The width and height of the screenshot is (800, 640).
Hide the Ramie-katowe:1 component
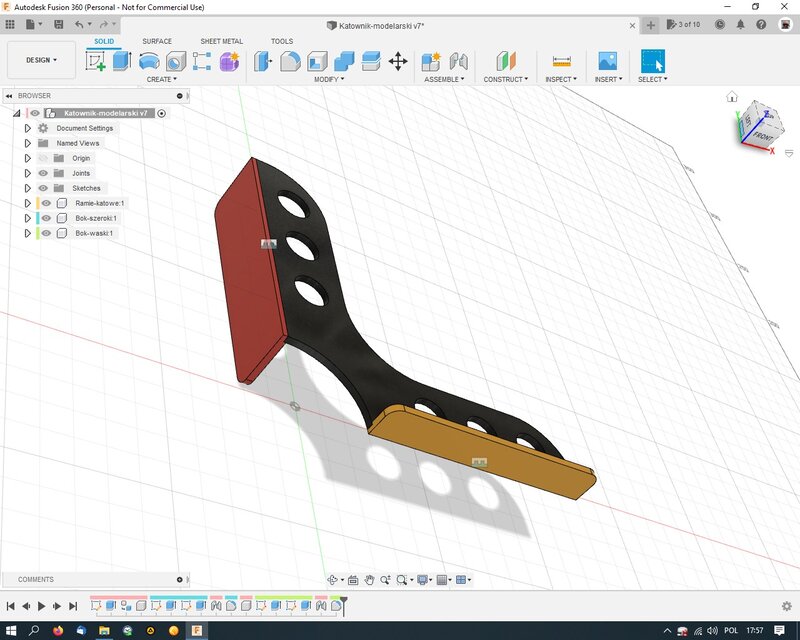46,203
